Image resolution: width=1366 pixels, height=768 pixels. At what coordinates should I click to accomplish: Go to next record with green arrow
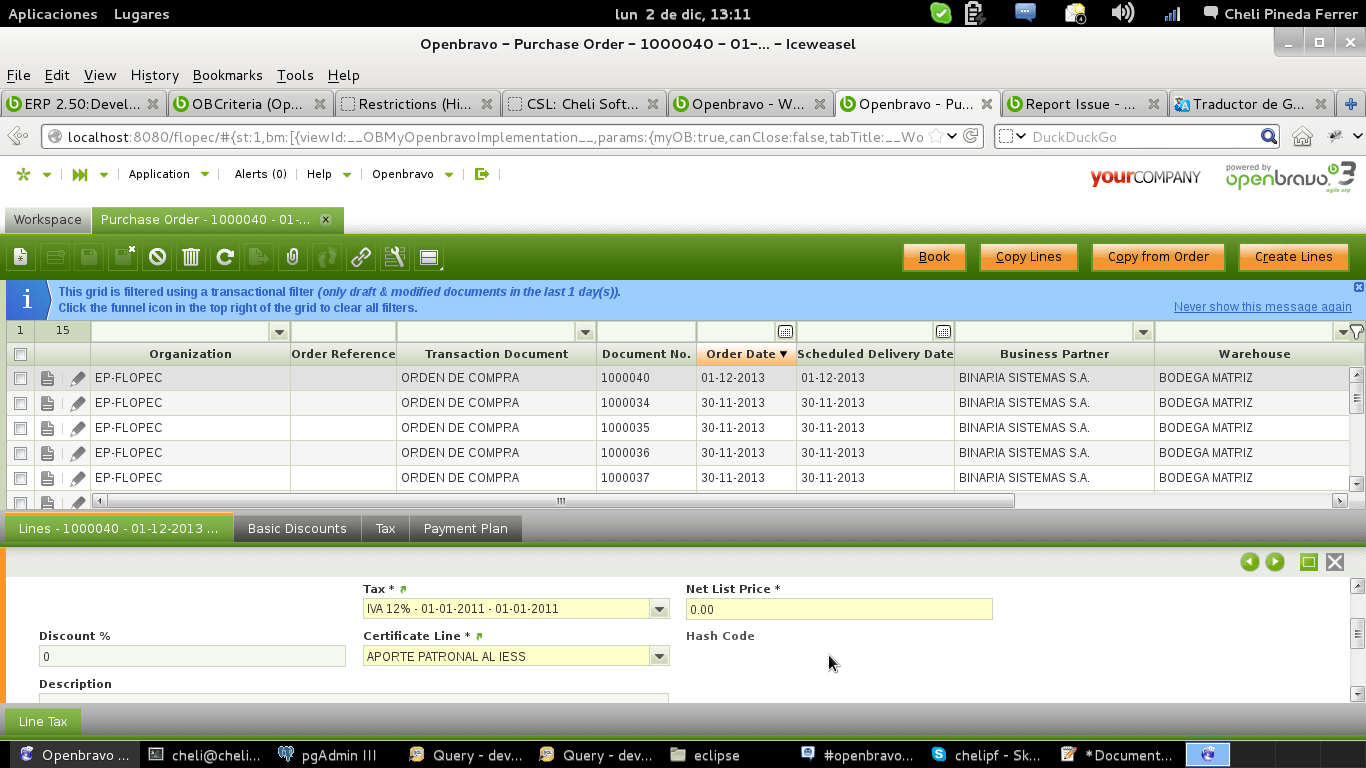[1275, 562]
